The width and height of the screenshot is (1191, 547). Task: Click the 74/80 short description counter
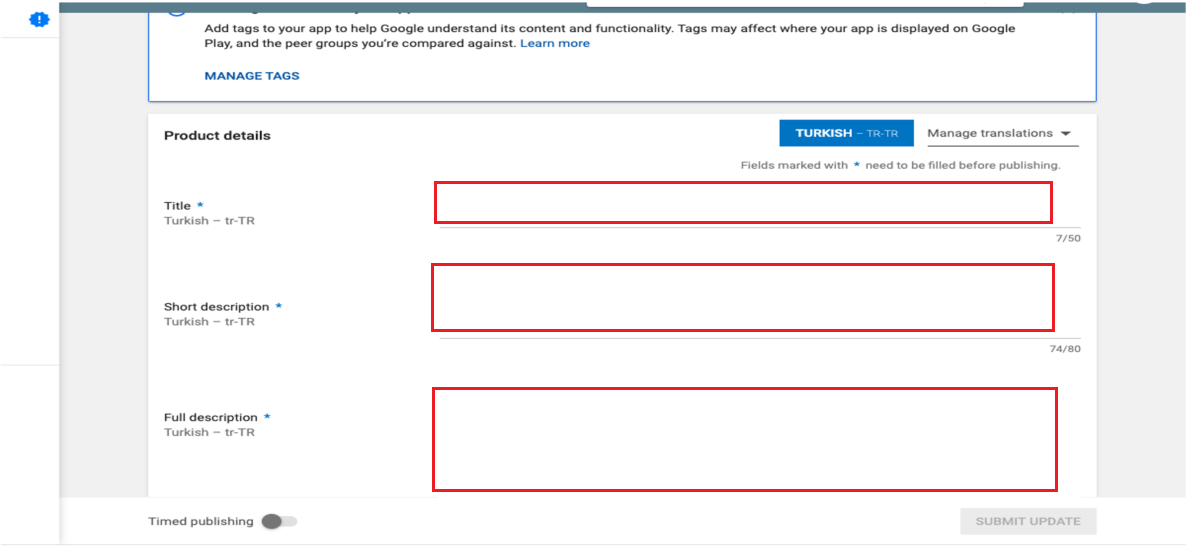pos(1066,349)
